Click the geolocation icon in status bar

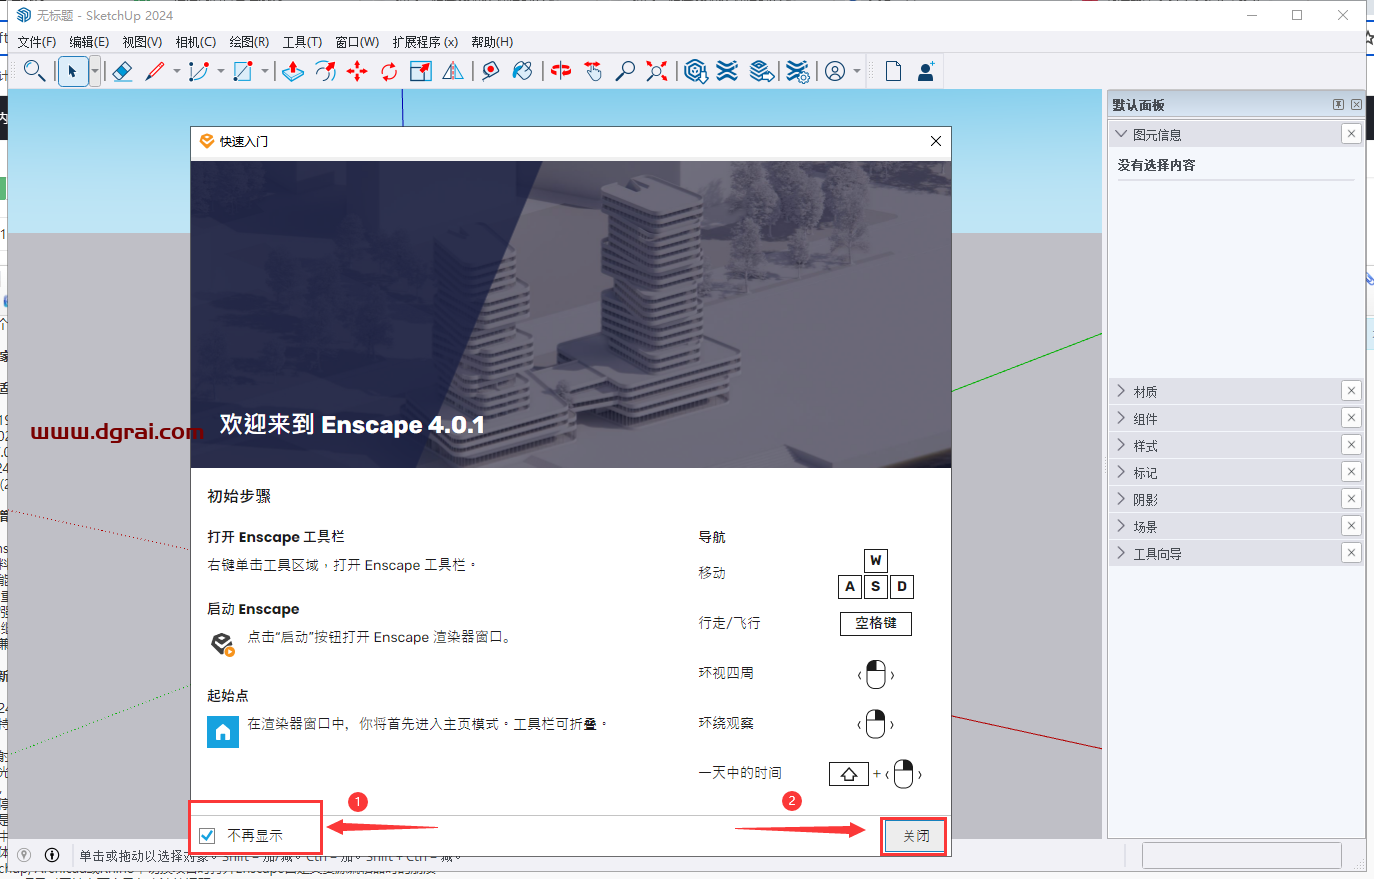[x=24, y=855]
